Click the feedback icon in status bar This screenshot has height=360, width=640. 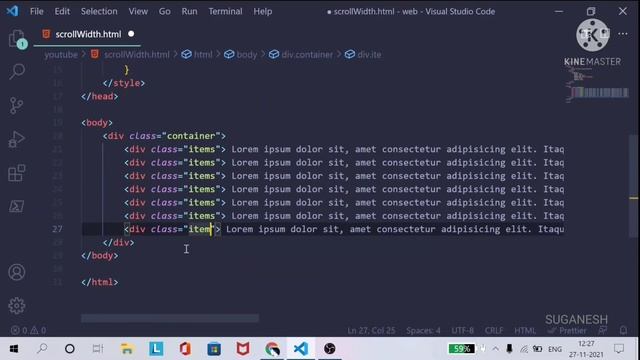coord(602,330)
